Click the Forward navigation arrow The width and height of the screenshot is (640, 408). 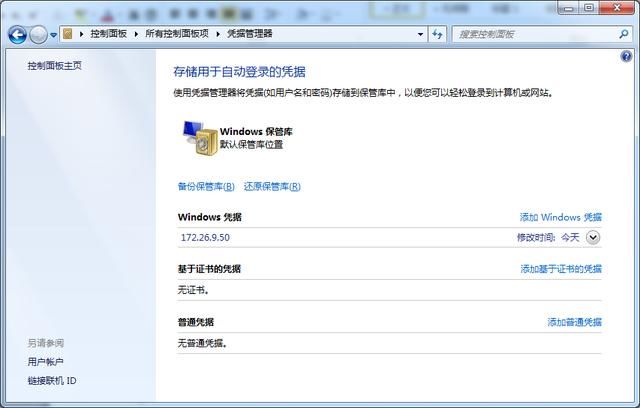[x=38, y=34]
